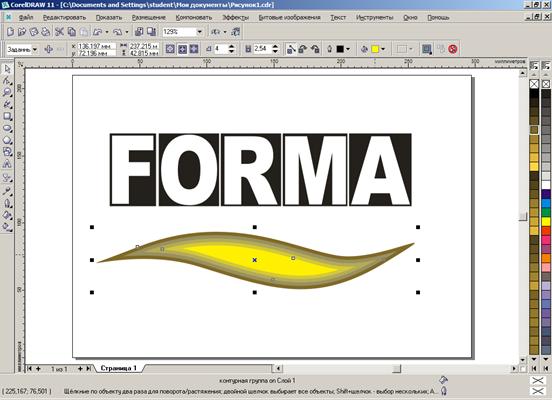Click the Print icon in standard toolbar

tap(46, 32)
